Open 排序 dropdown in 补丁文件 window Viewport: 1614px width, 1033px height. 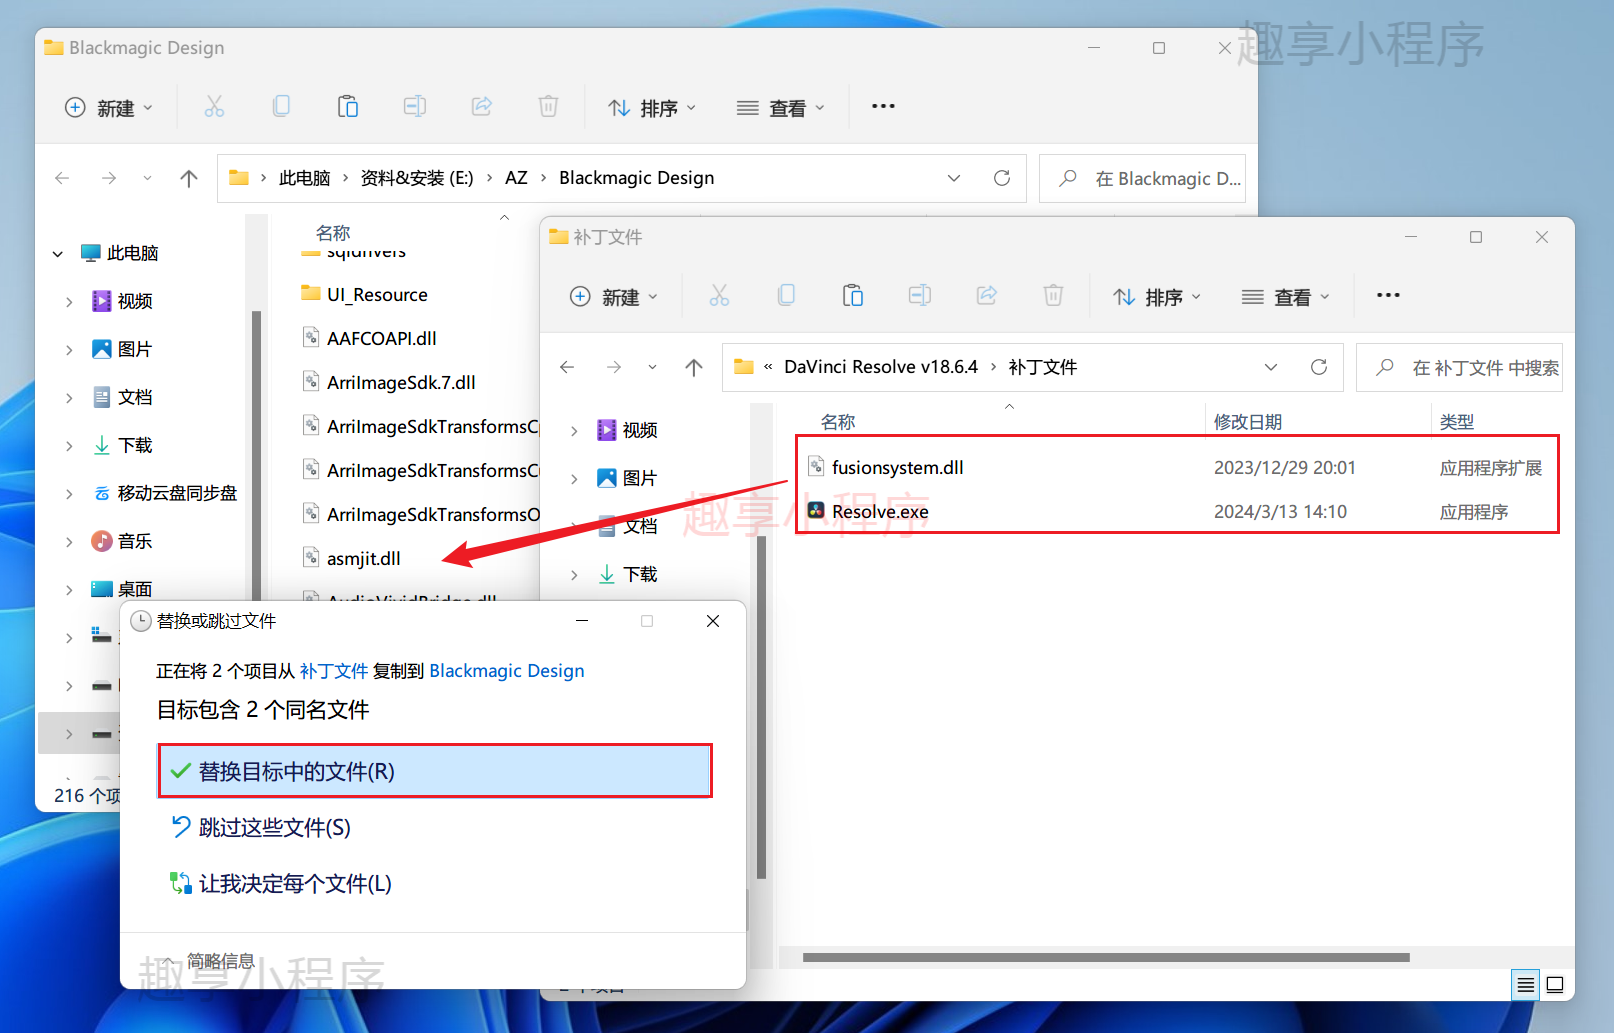coord(1157,296)
